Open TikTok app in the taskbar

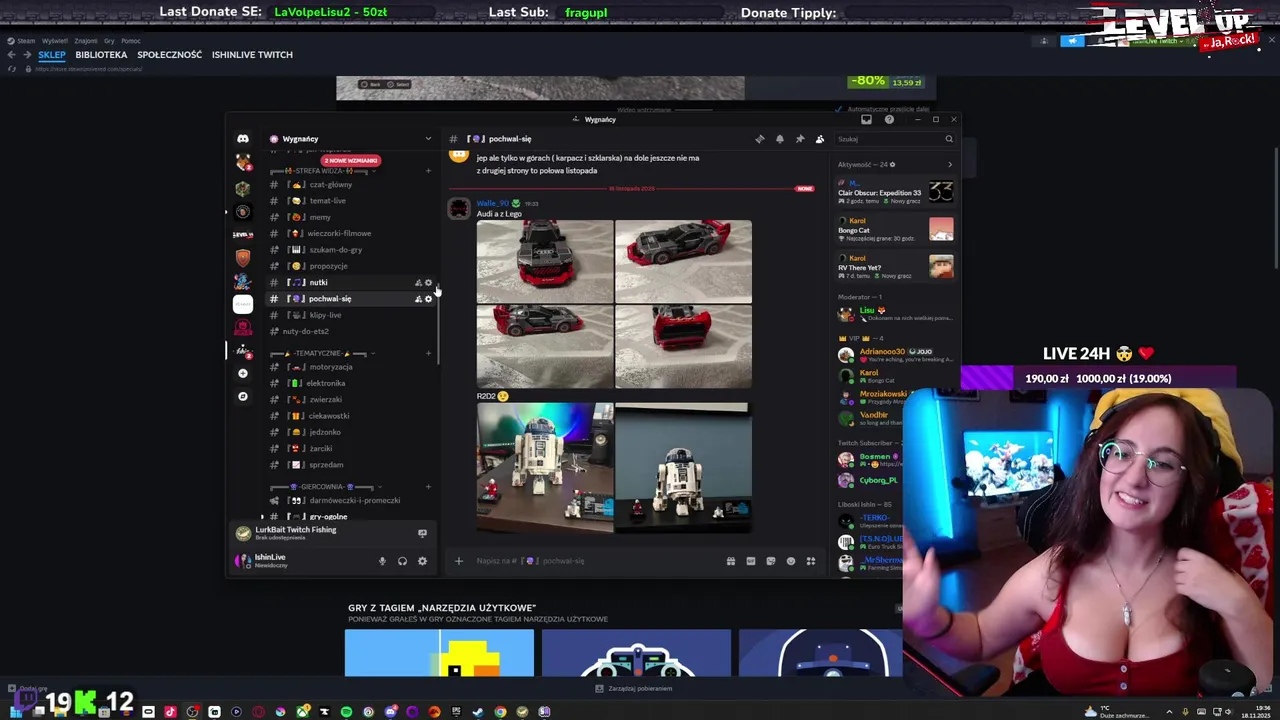tap(170, 712)
